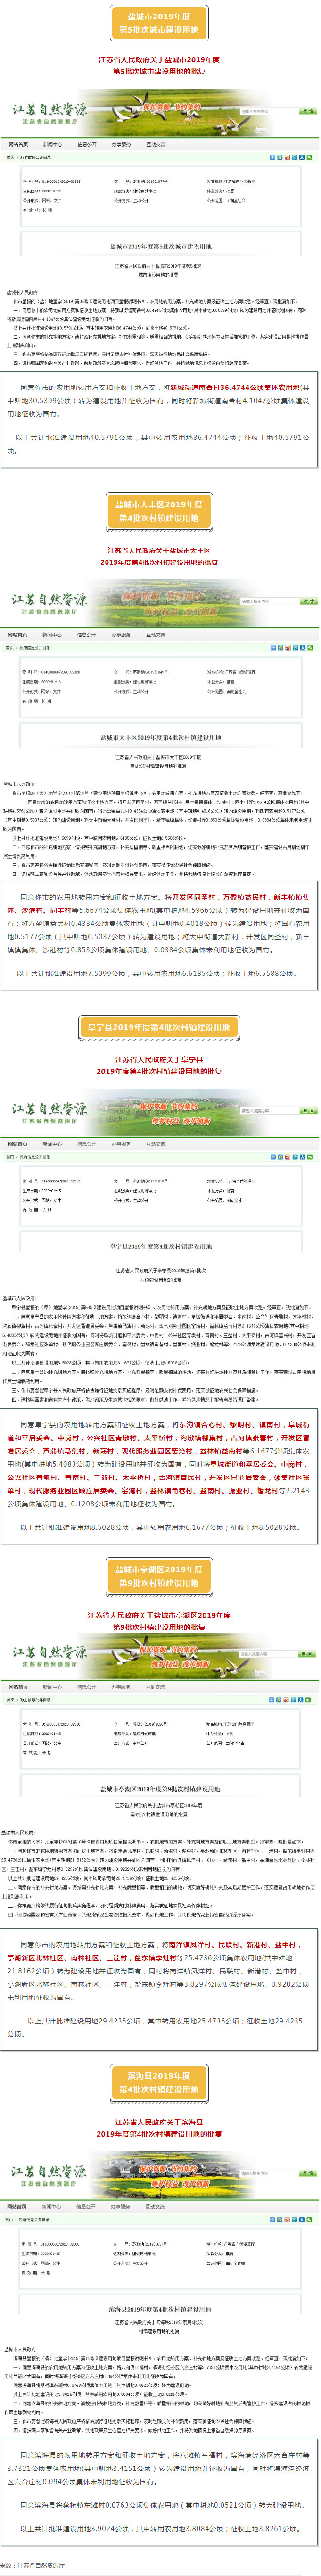Click orange banner 盐城市大丰区2019年度第4批次村镇建设用地
This screenshot has width=321, height=2576.
click(160, 512)
